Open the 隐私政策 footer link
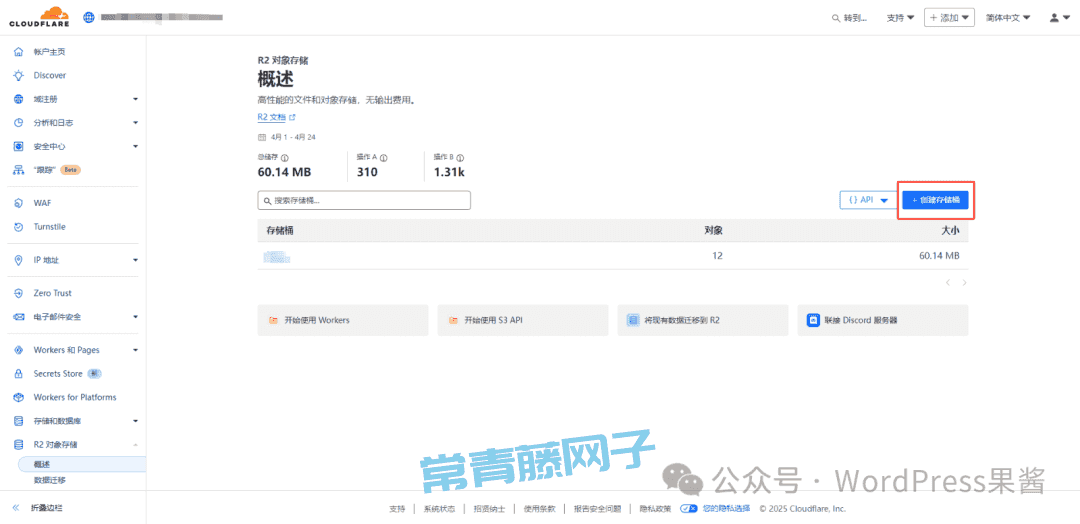Screen dimensions: 1080x524 tap(655, 509)
